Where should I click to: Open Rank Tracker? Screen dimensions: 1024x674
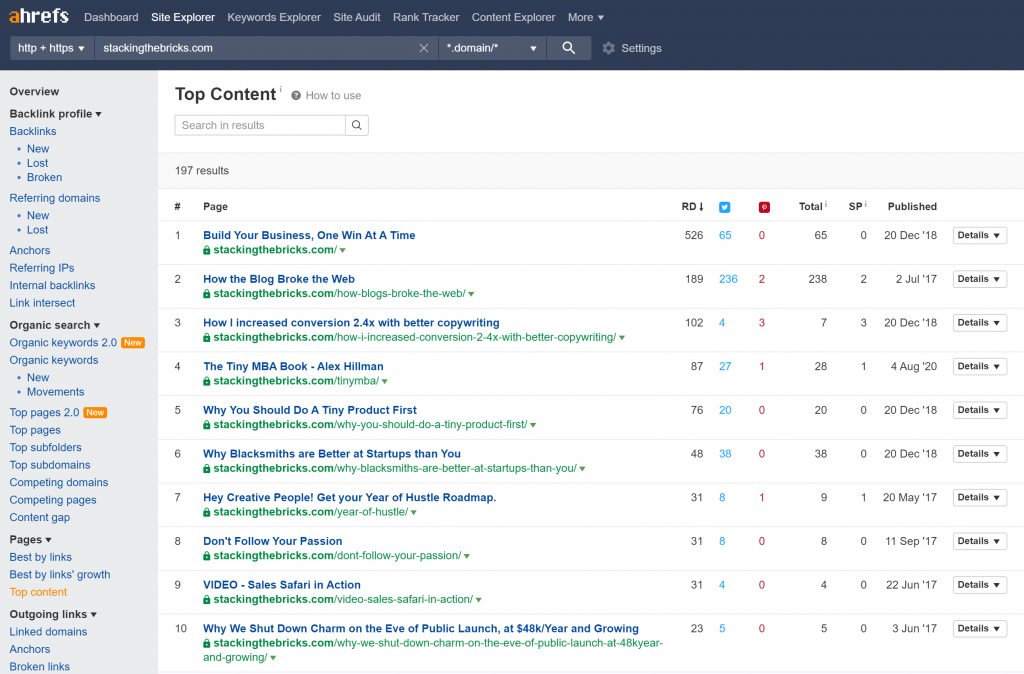(426, 17)
